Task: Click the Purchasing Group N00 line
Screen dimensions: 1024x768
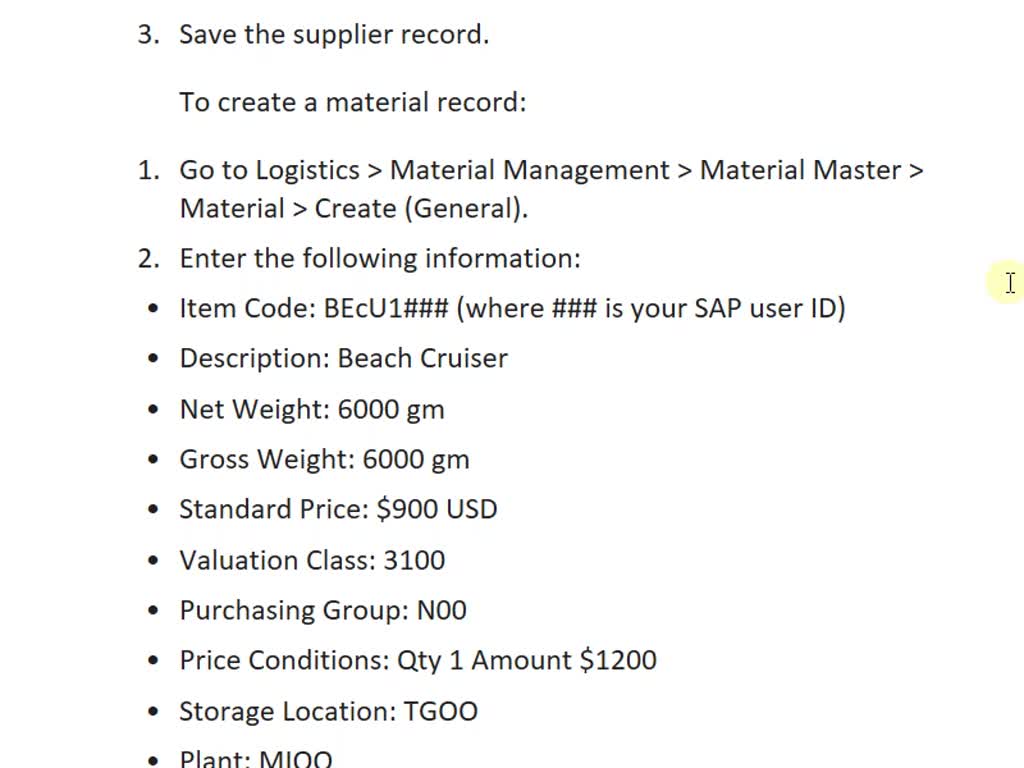Action: pos(323,611)
